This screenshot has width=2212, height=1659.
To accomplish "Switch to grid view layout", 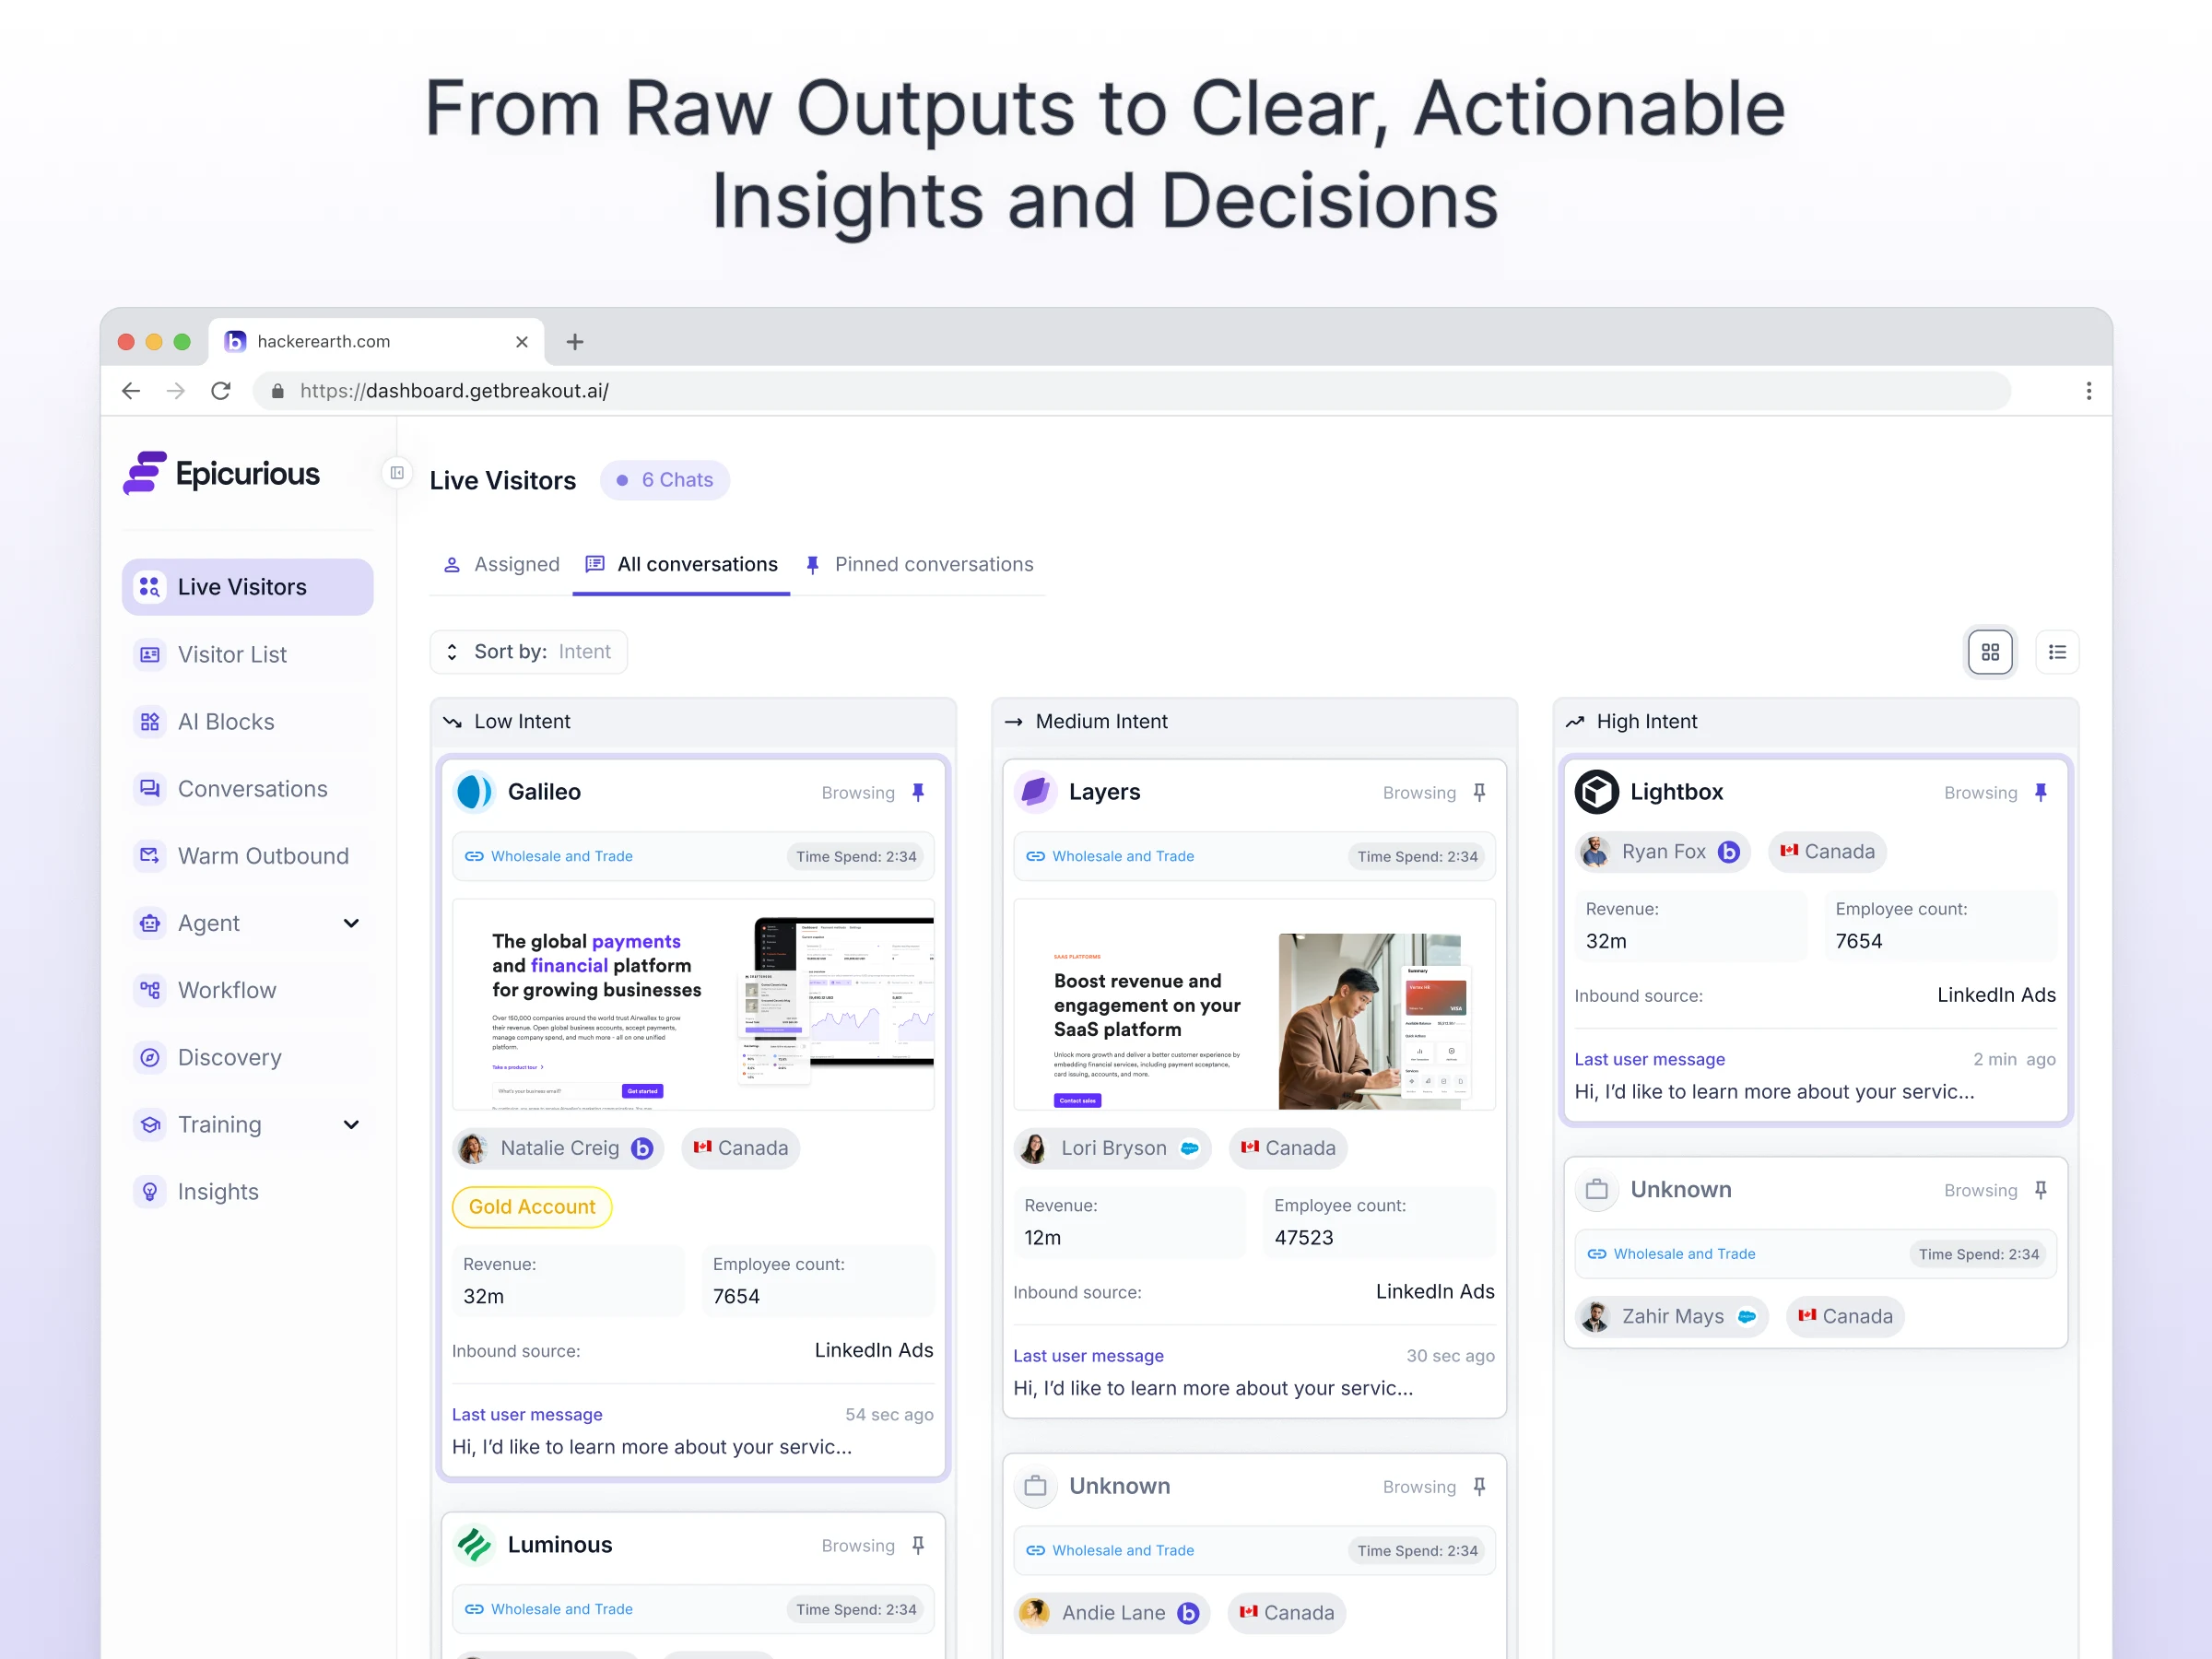I will click(1989, 652).
